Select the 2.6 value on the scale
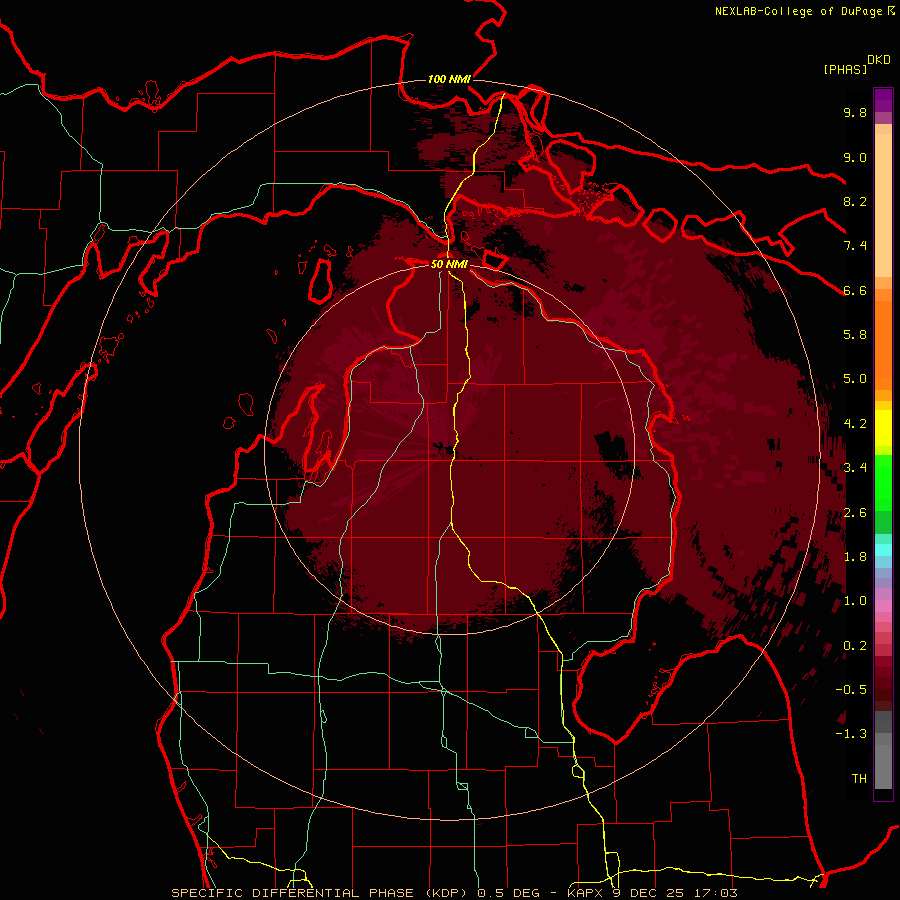The width and height of the screenshot is (900, 900). [855, 513]
